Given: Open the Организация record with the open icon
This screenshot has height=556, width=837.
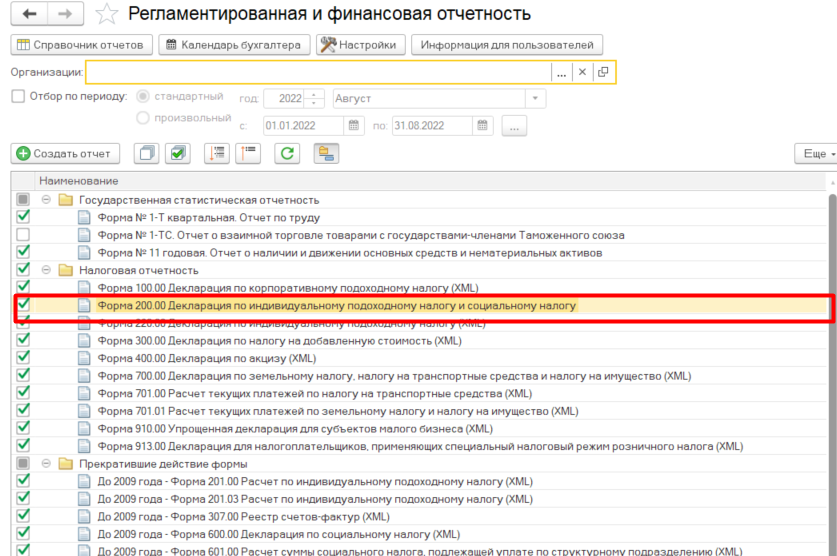Looking at the screenshot, I should [x=603, y=72].
